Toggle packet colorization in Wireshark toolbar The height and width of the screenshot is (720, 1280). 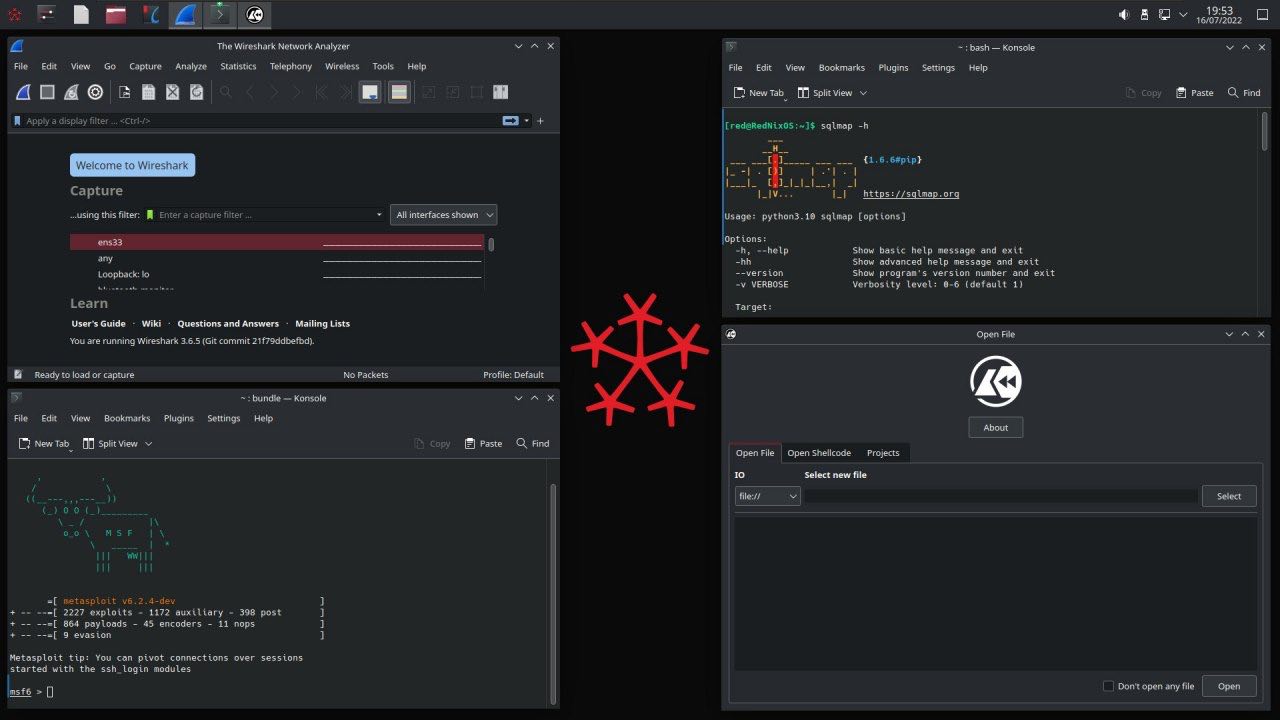(399, 92)
